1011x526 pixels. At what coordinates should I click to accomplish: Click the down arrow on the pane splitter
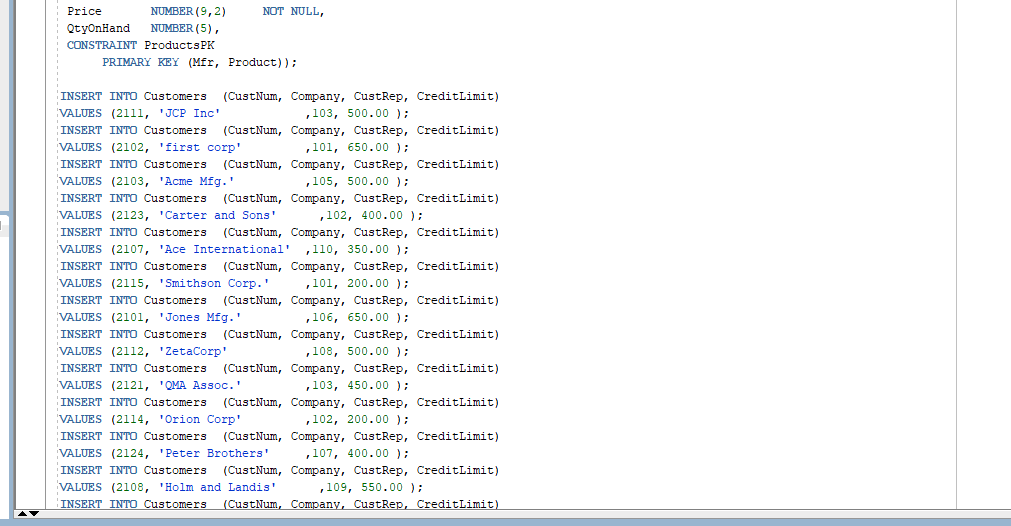pyautogui.click(x=34, y=514)
